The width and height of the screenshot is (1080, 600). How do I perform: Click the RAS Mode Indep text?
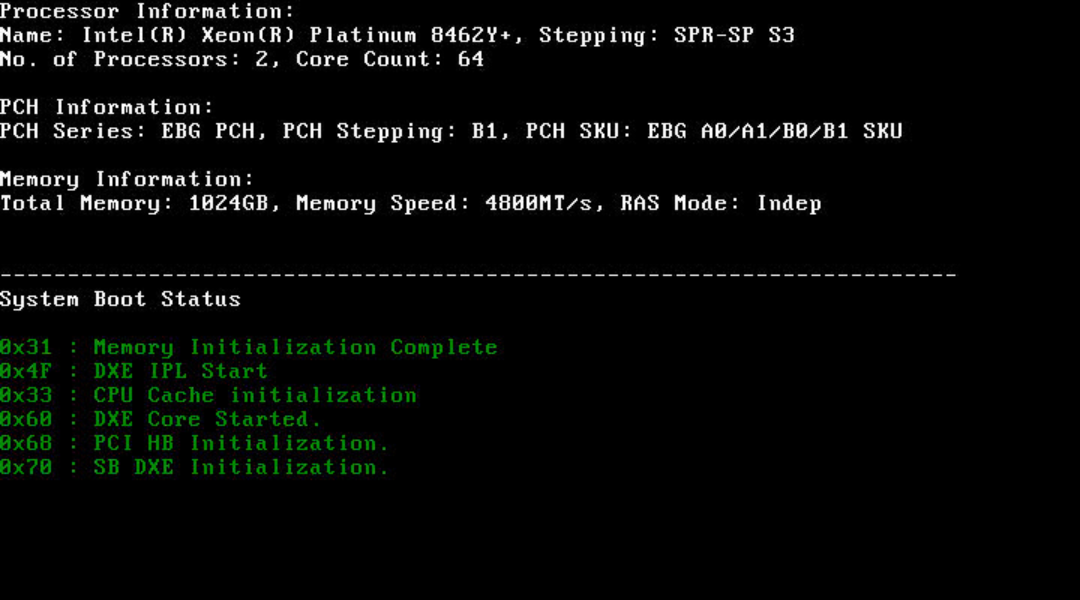[720, 203]
